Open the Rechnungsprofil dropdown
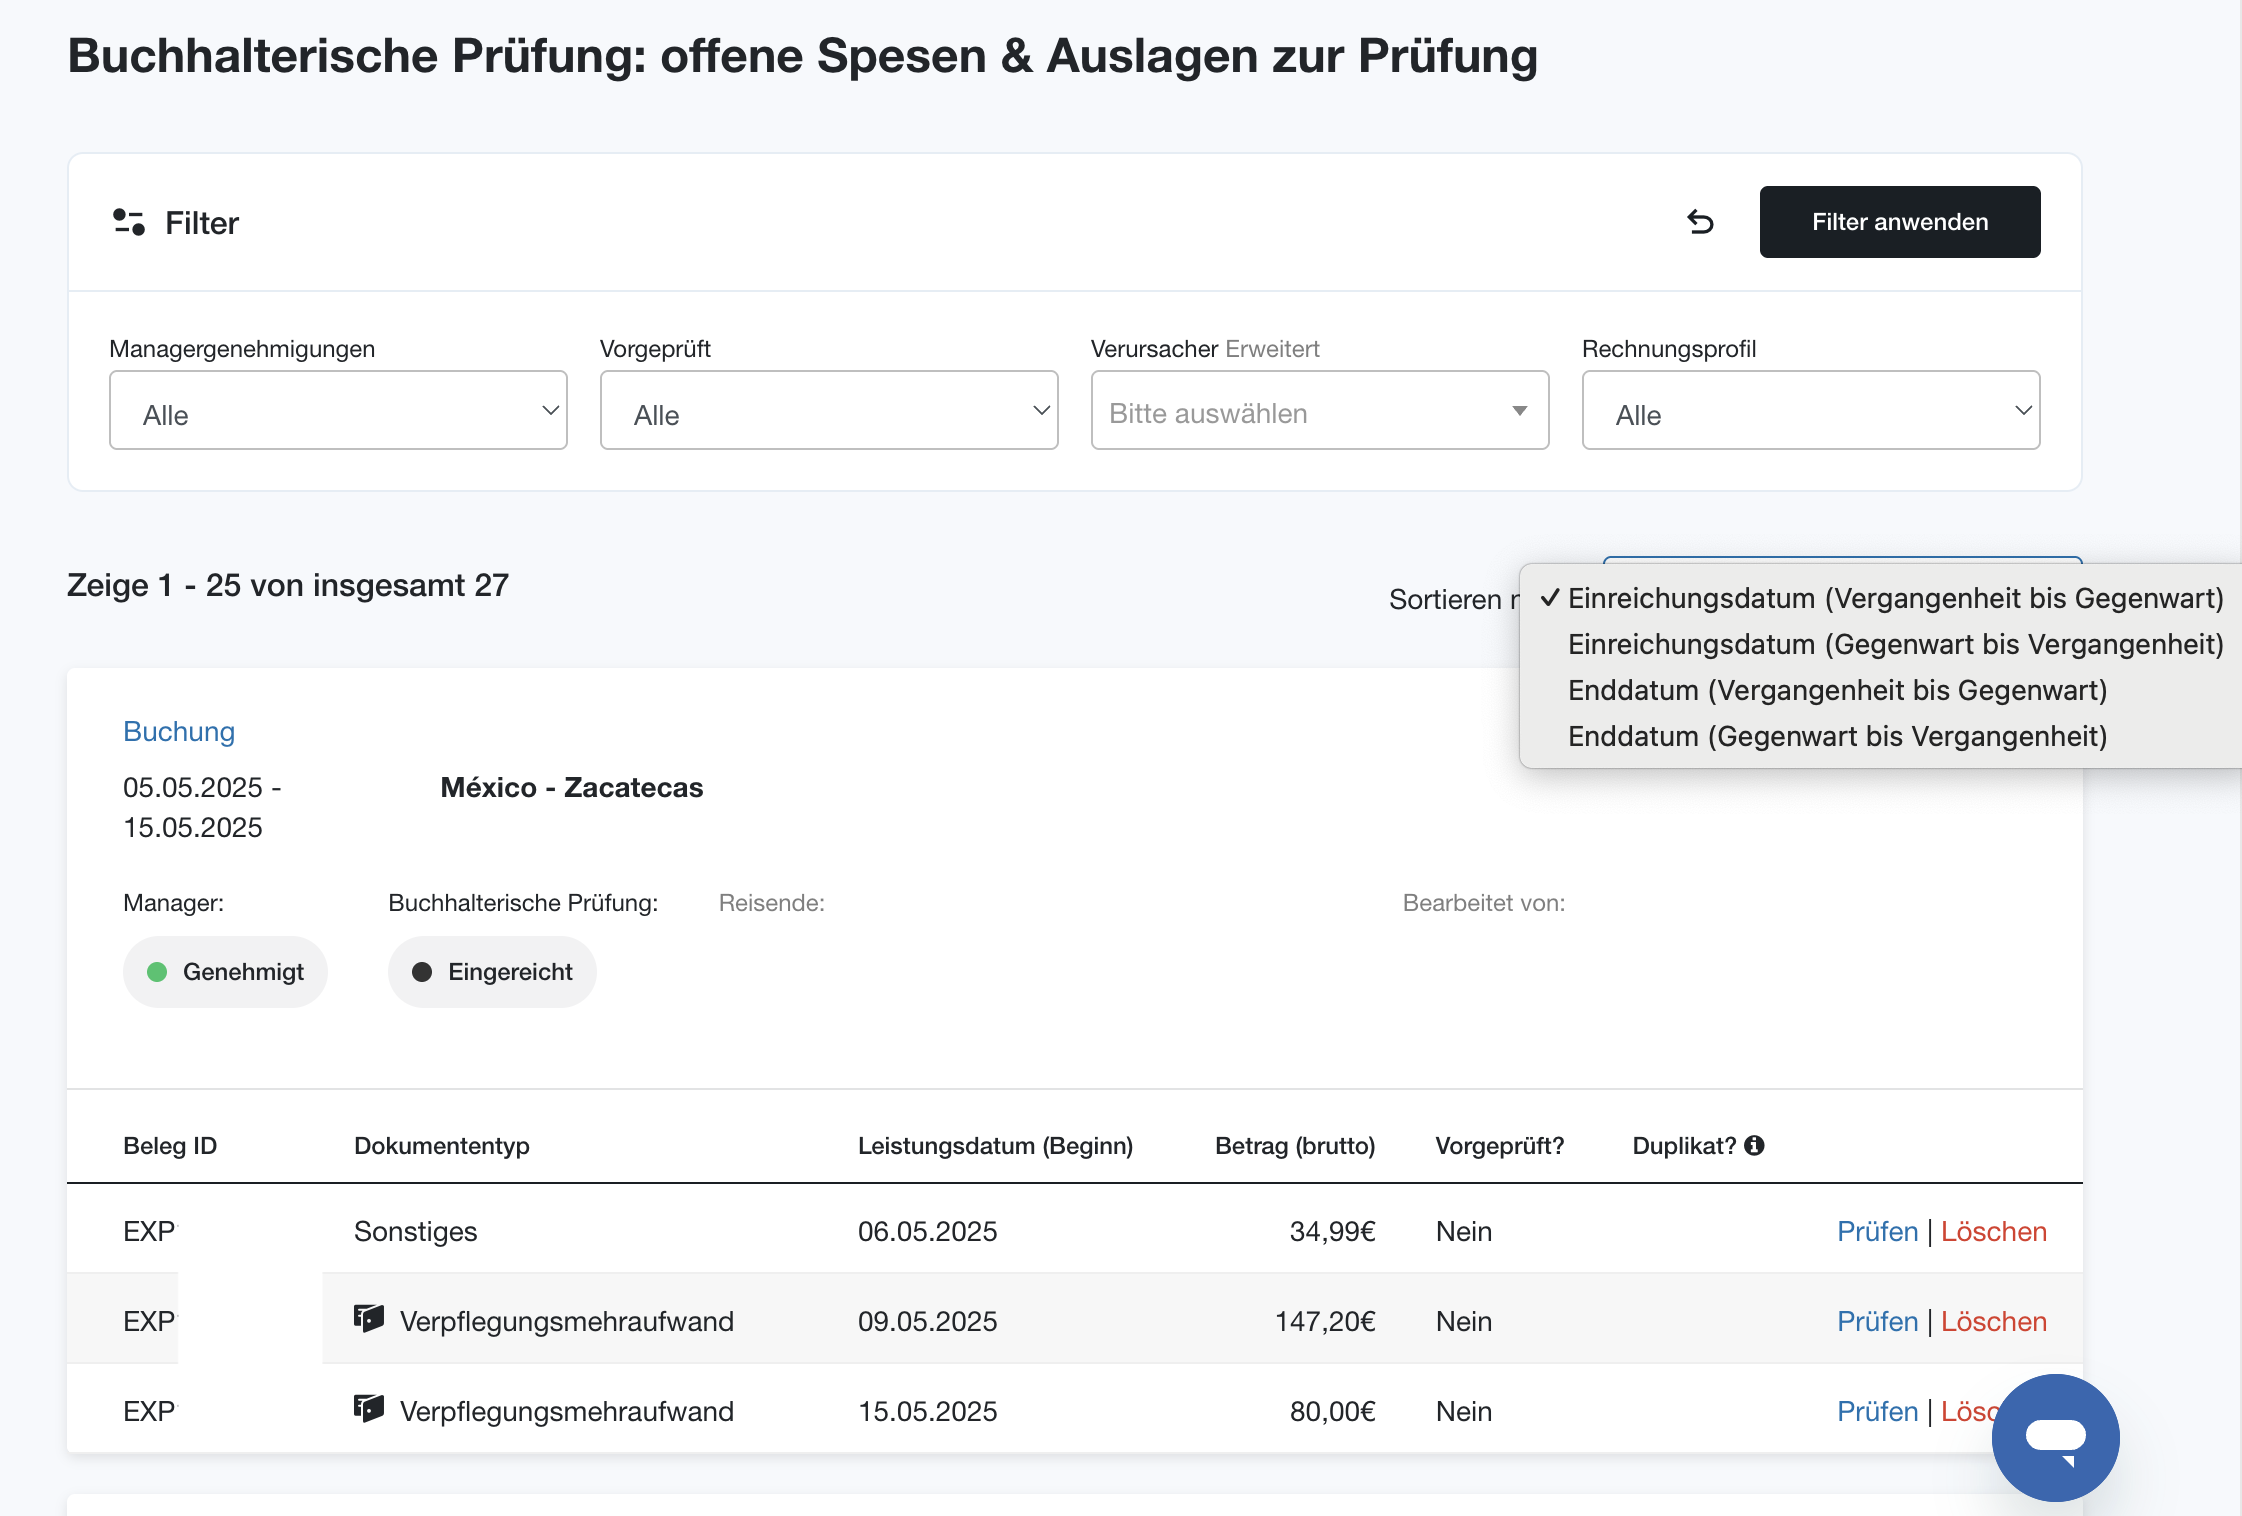2242x1516 pixels. 1811,410
